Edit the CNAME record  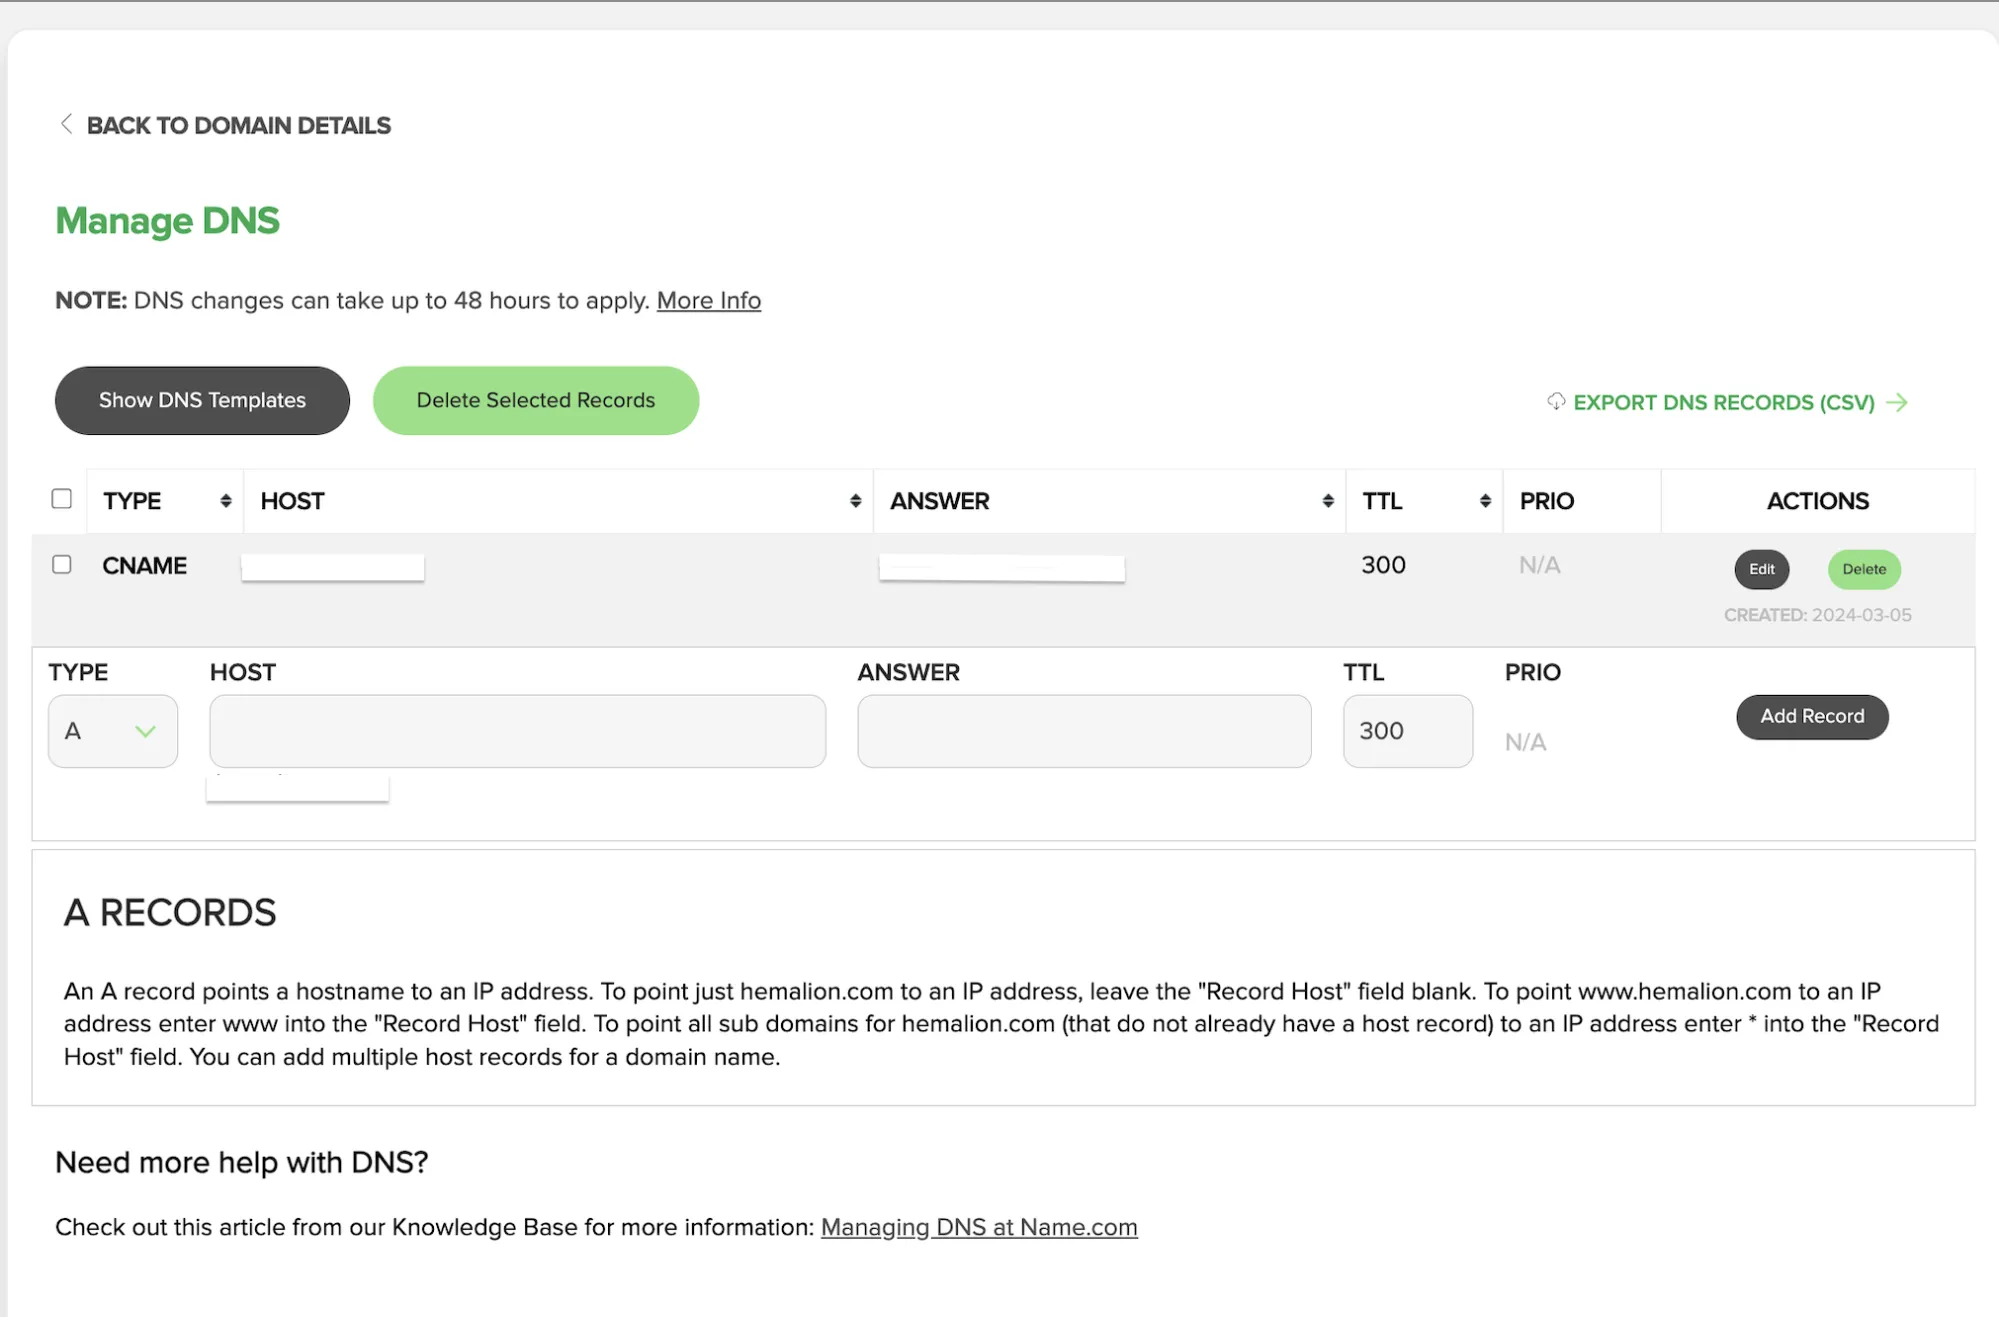pos(1761,569)
